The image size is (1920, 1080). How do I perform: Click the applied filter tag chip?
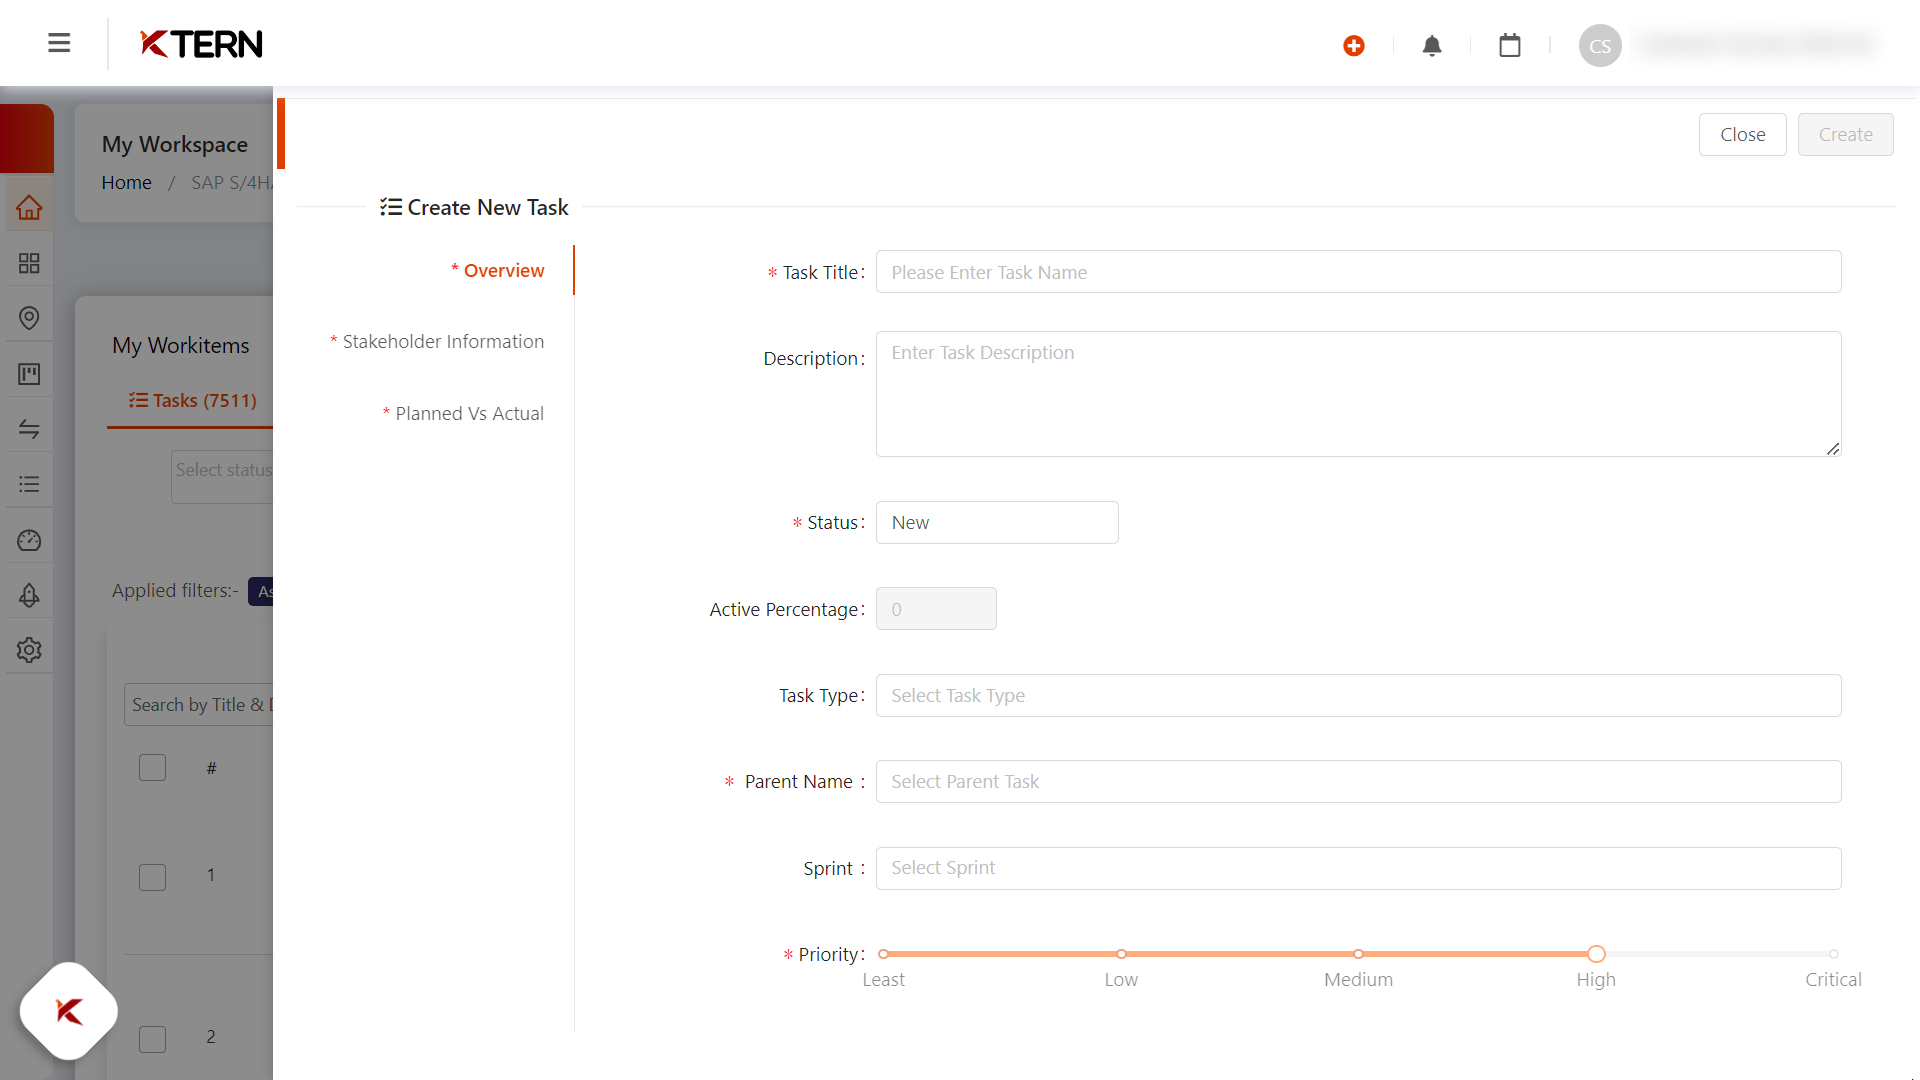point(261,591)
